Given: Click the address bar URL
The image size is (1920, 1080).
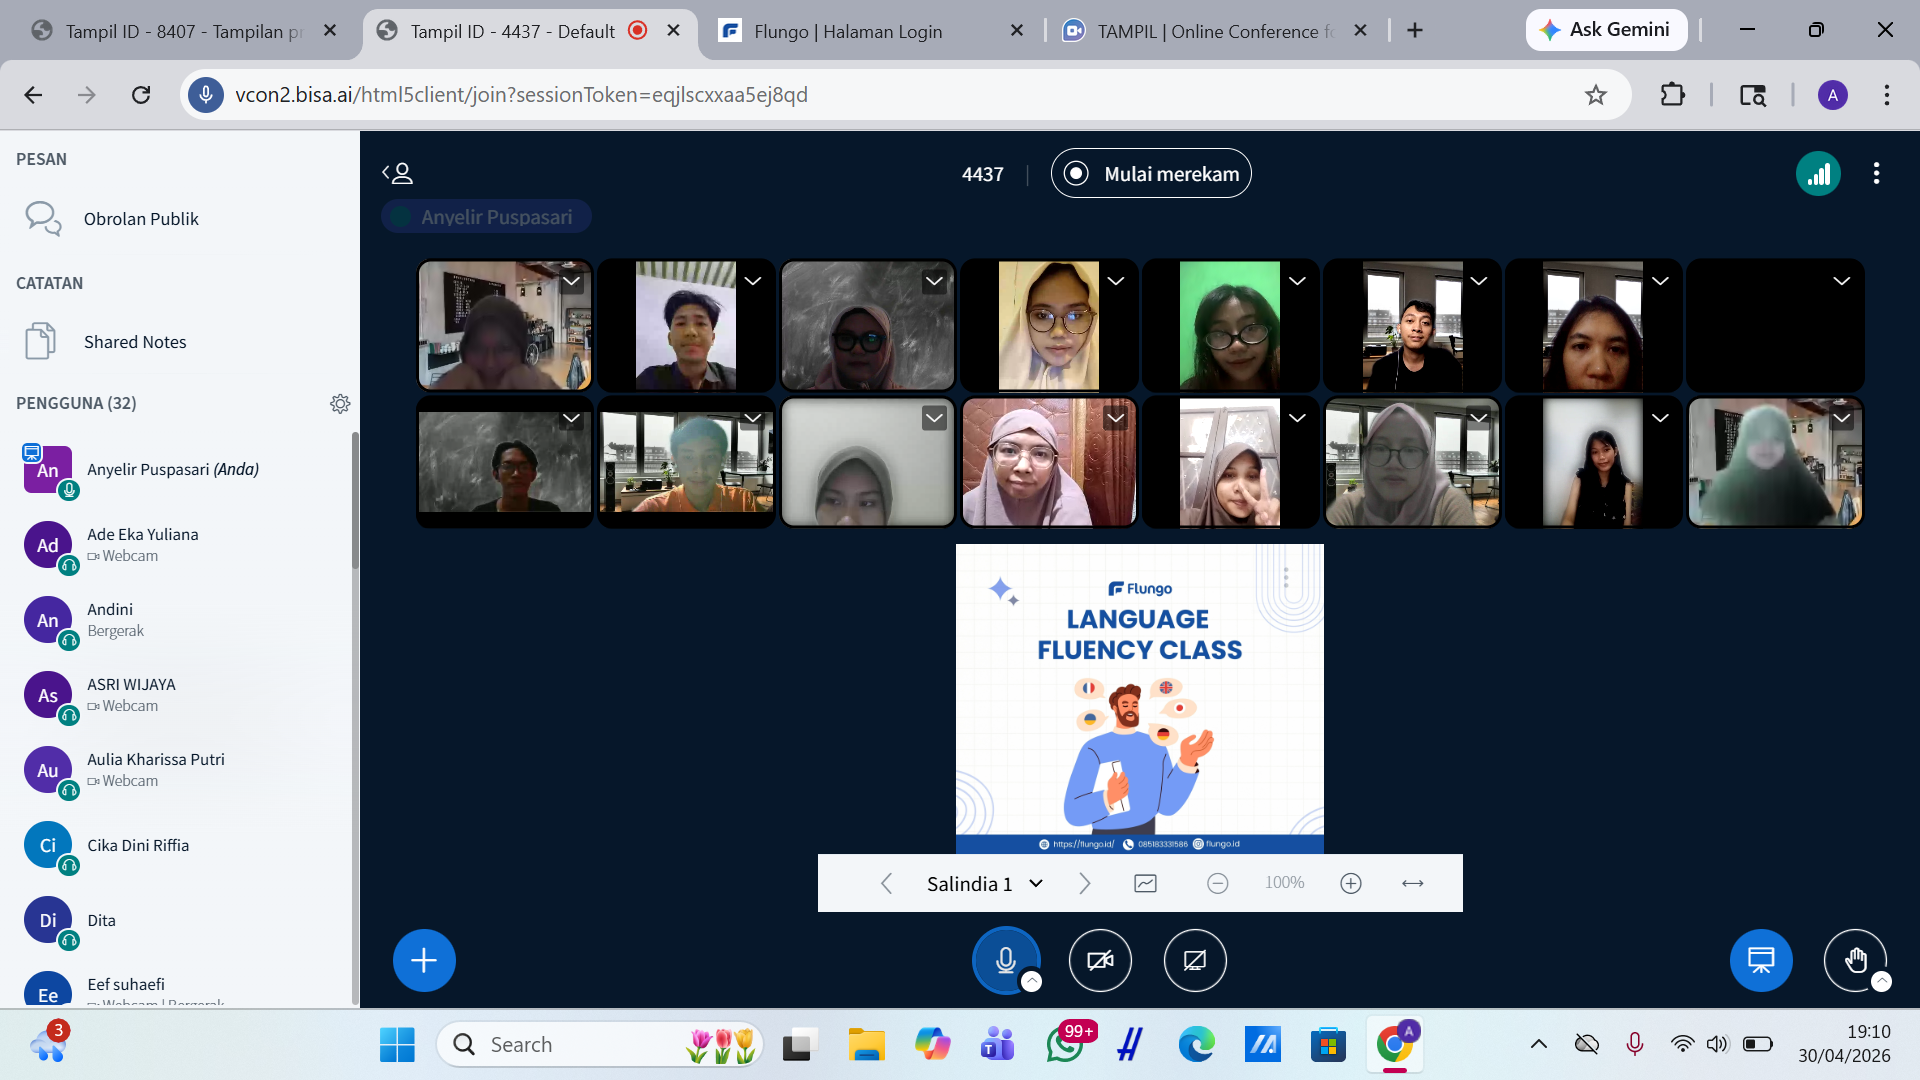Looking at the screenshot, I should 521,95.
